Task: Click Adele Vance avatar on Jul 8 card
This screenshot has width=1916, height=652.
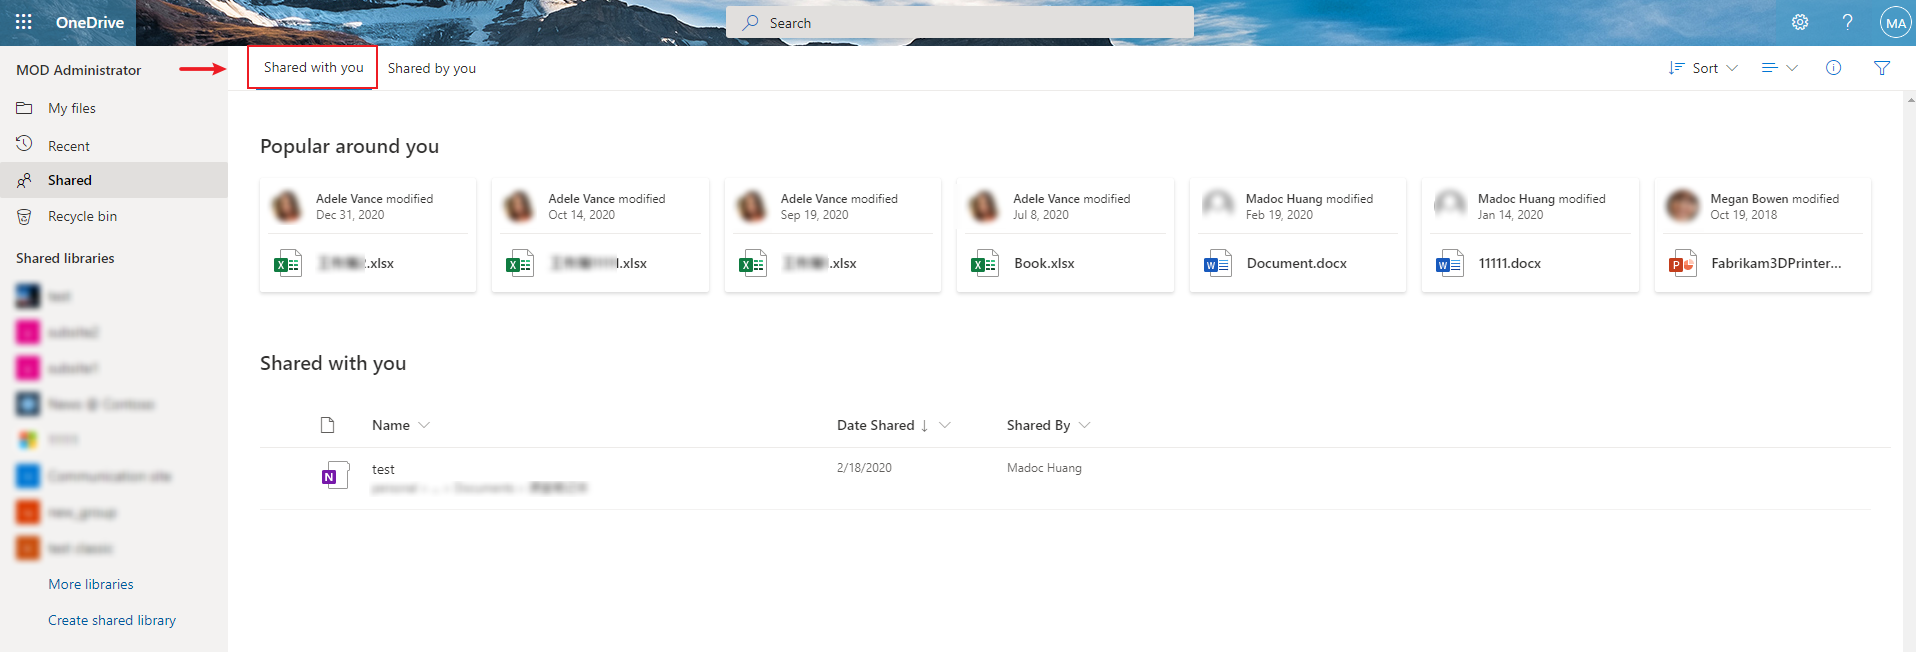Action: pyautogui.click(x=985, y=206)
